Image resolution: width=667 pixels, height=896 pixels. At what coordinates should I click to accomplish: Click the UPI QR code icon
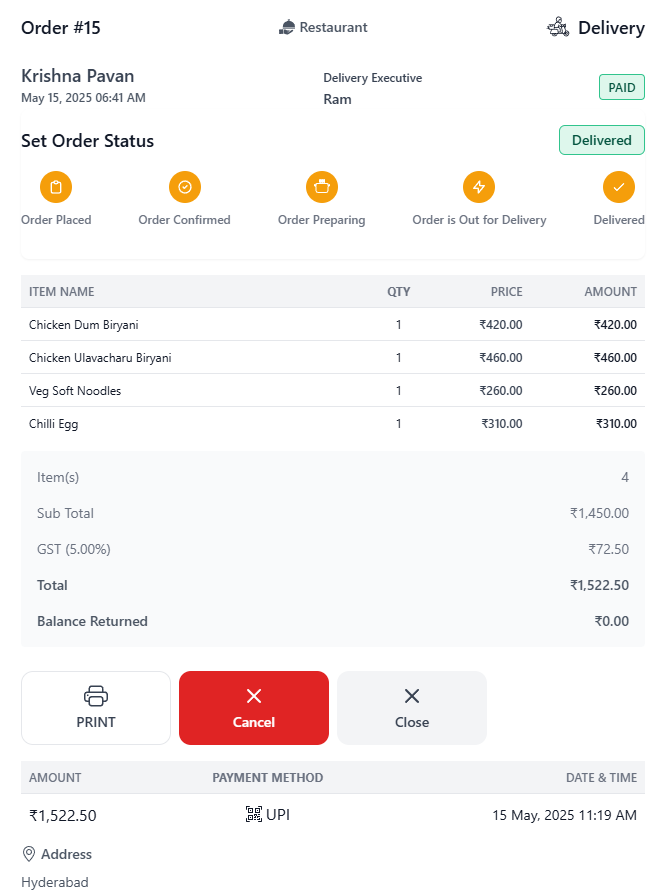click(254, 814)
